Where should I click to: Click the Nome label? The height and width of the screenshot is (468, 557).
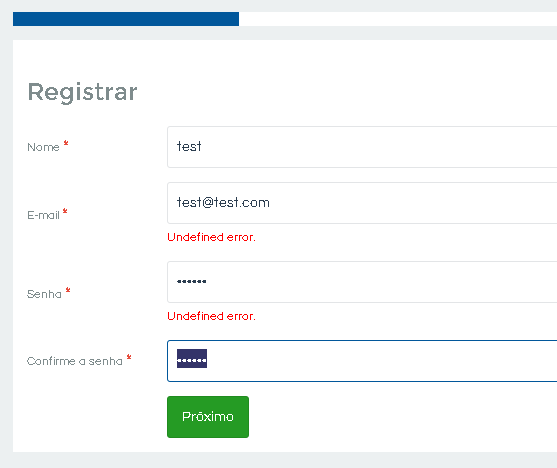(43, 147)
